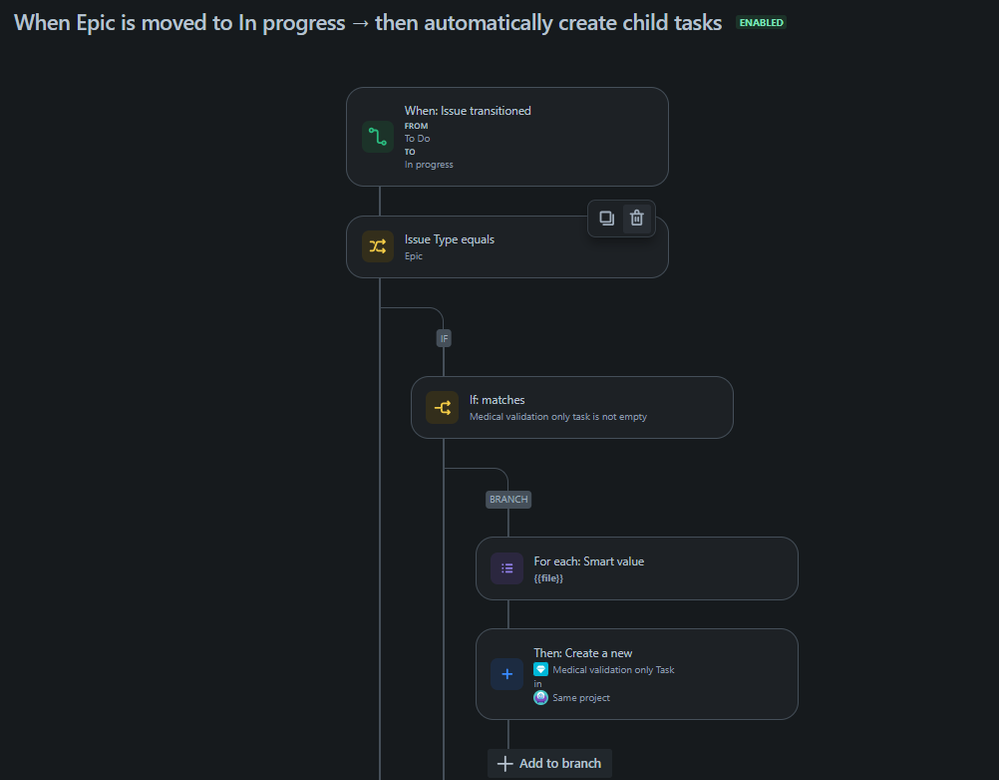Collapse the IF block label
The width and height of the screenshot is (999, 780).
coord(443,338)
